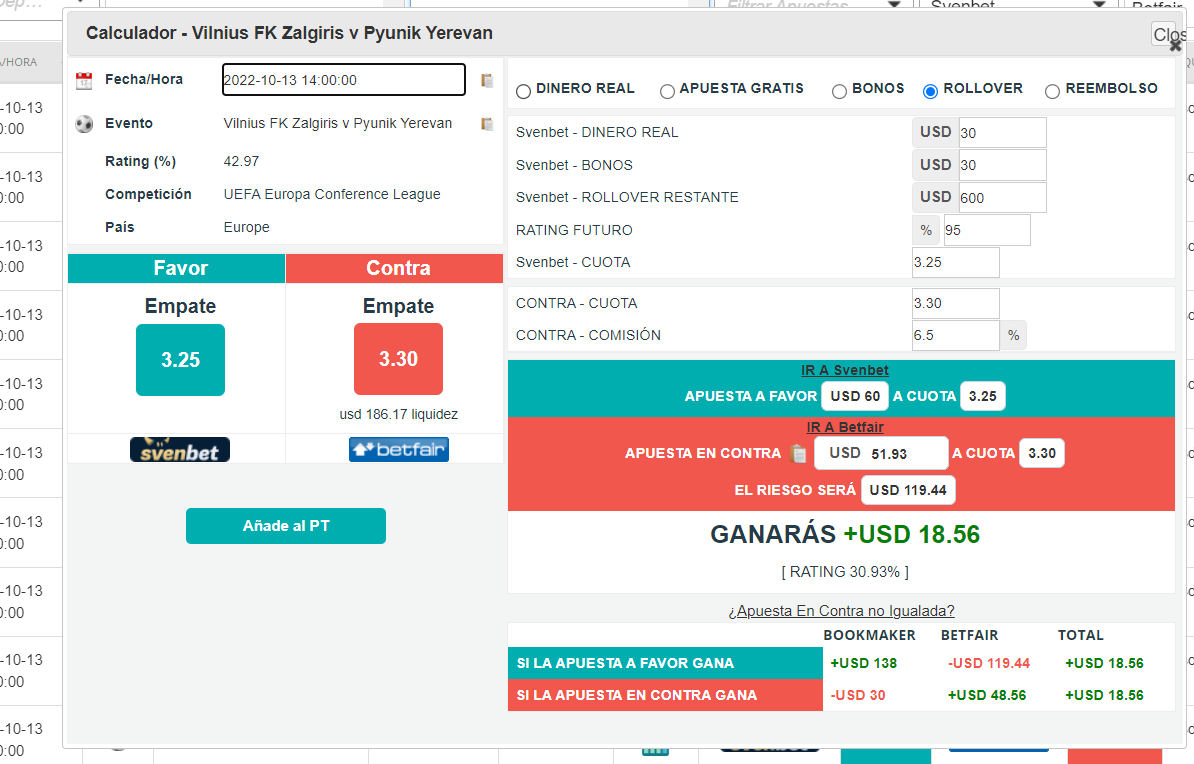
Task: Click the CONTRA CUOTA odds field
Action: [956, 303]
